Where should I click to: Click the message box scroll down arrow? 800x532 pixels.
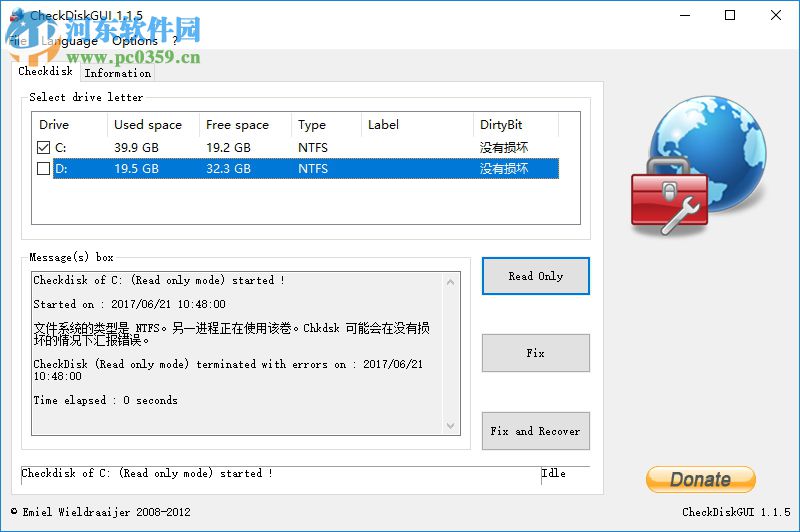pyautogui.click(x=451, y=425)
